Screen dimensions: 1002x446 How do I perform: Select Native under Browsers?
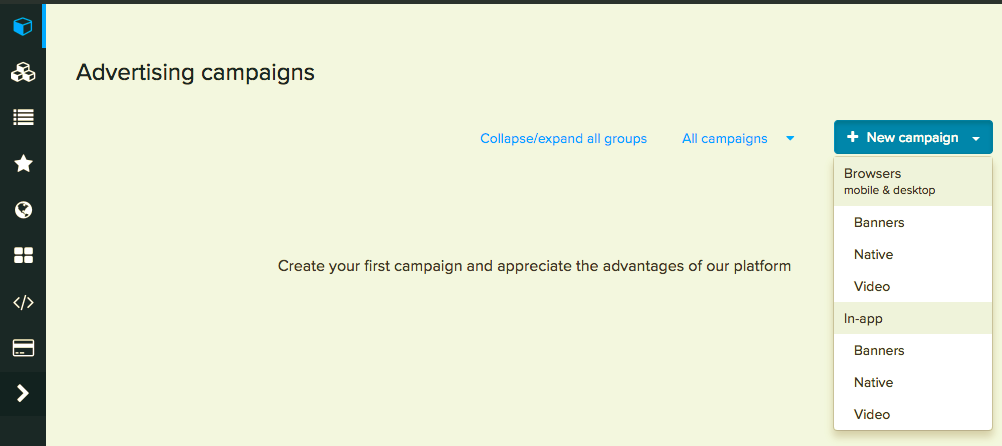point(873,254)
